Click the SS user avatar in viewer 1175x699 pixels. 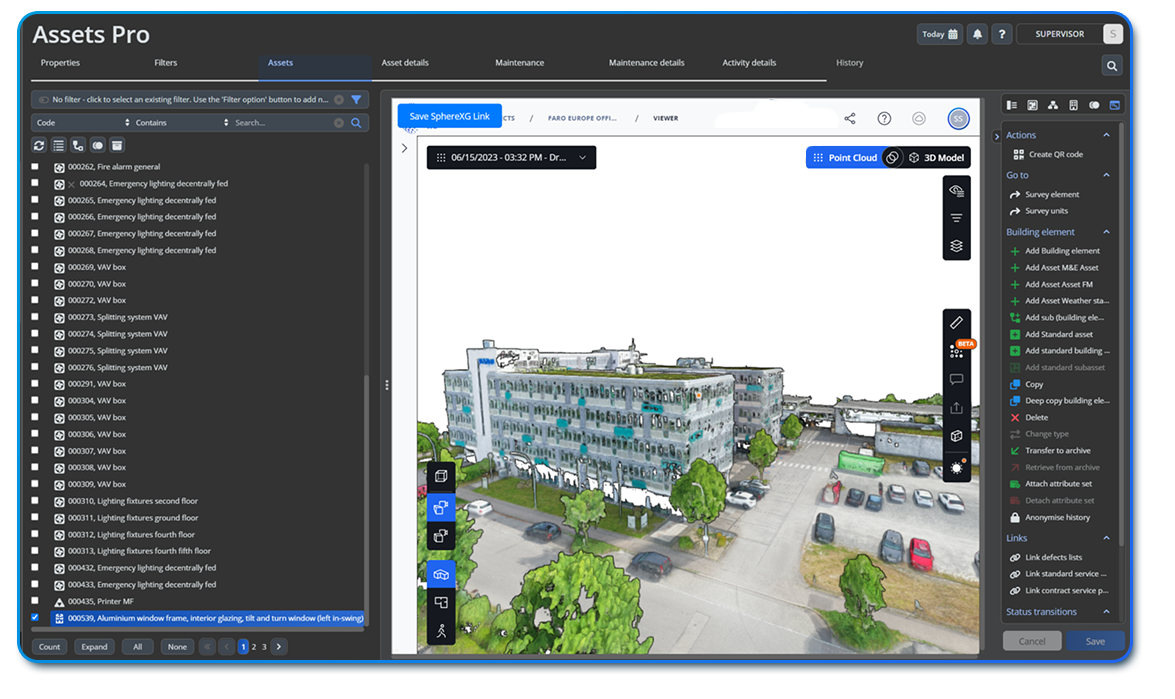pos(958,118)
